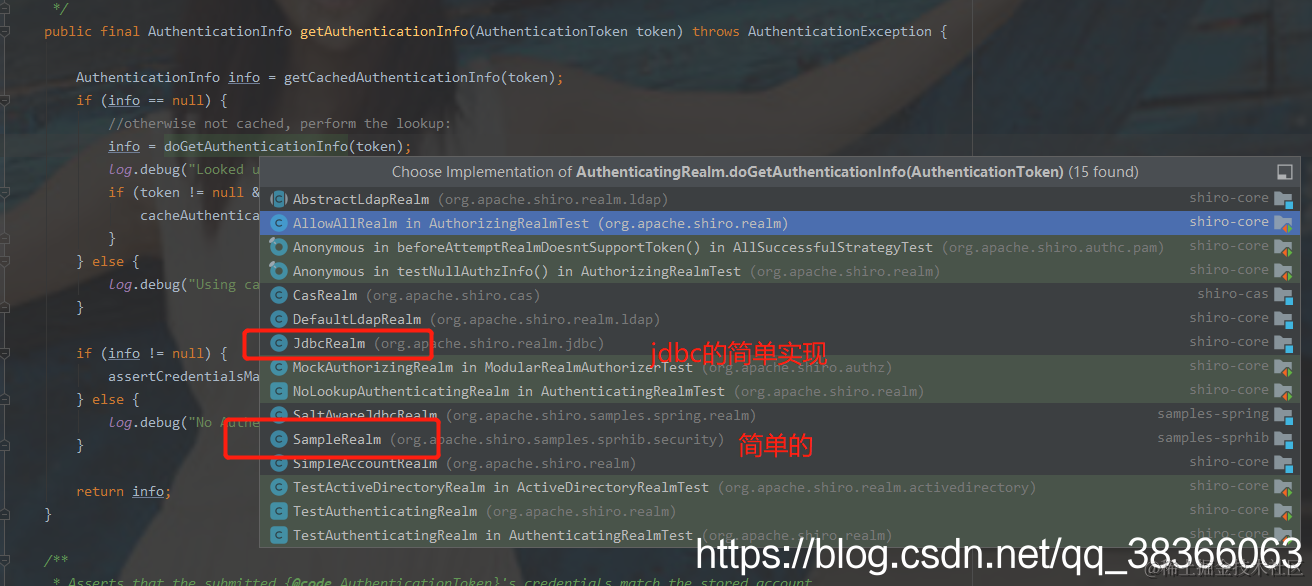
Task: Click class icon of Anonymous in testNullAuthzInfo()
Action: tap(279, 271)
